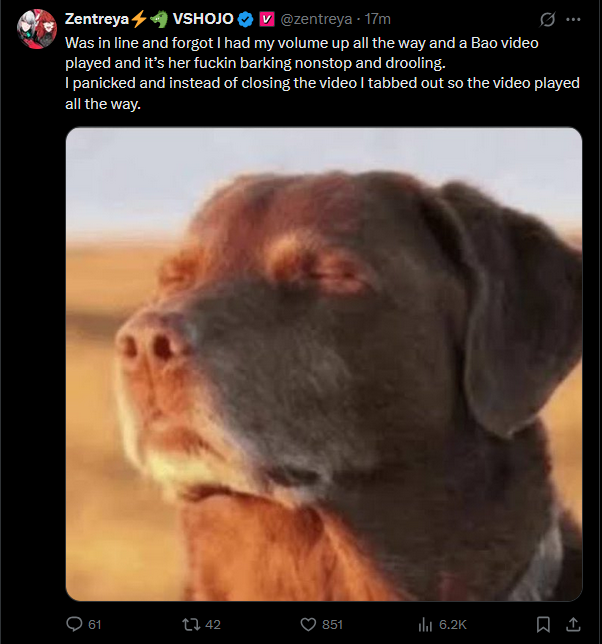
Task: Open the @zentreya handle link
Action: pos(316,19)
